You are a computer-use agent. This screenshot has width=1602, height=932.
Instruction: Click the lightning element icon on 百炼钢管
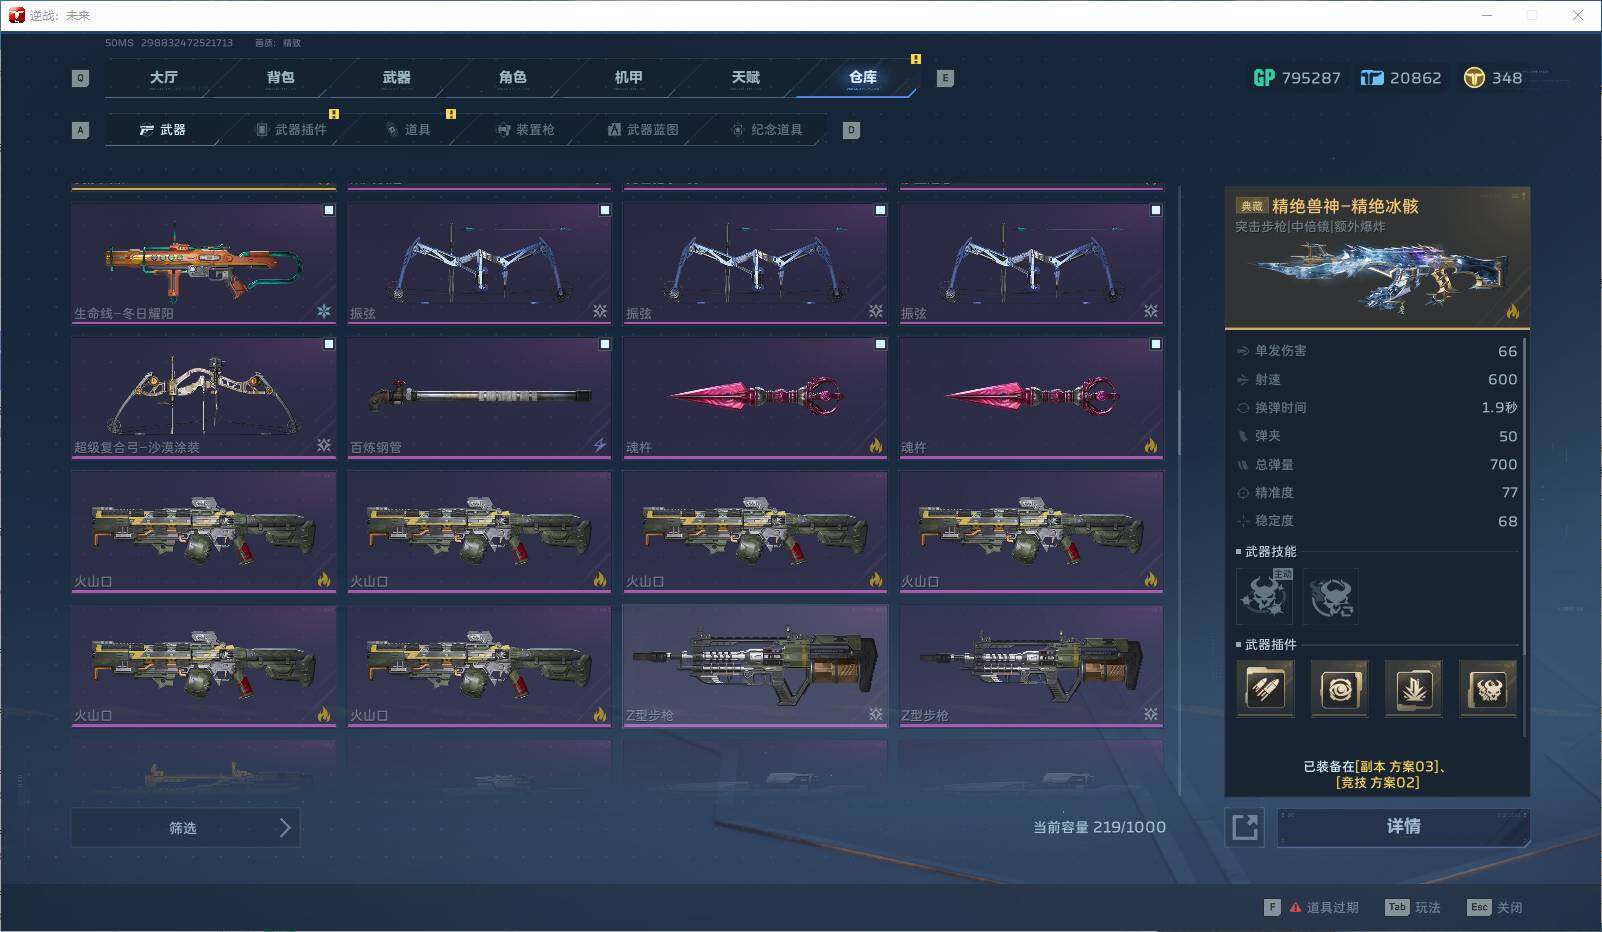click(600, 445)
